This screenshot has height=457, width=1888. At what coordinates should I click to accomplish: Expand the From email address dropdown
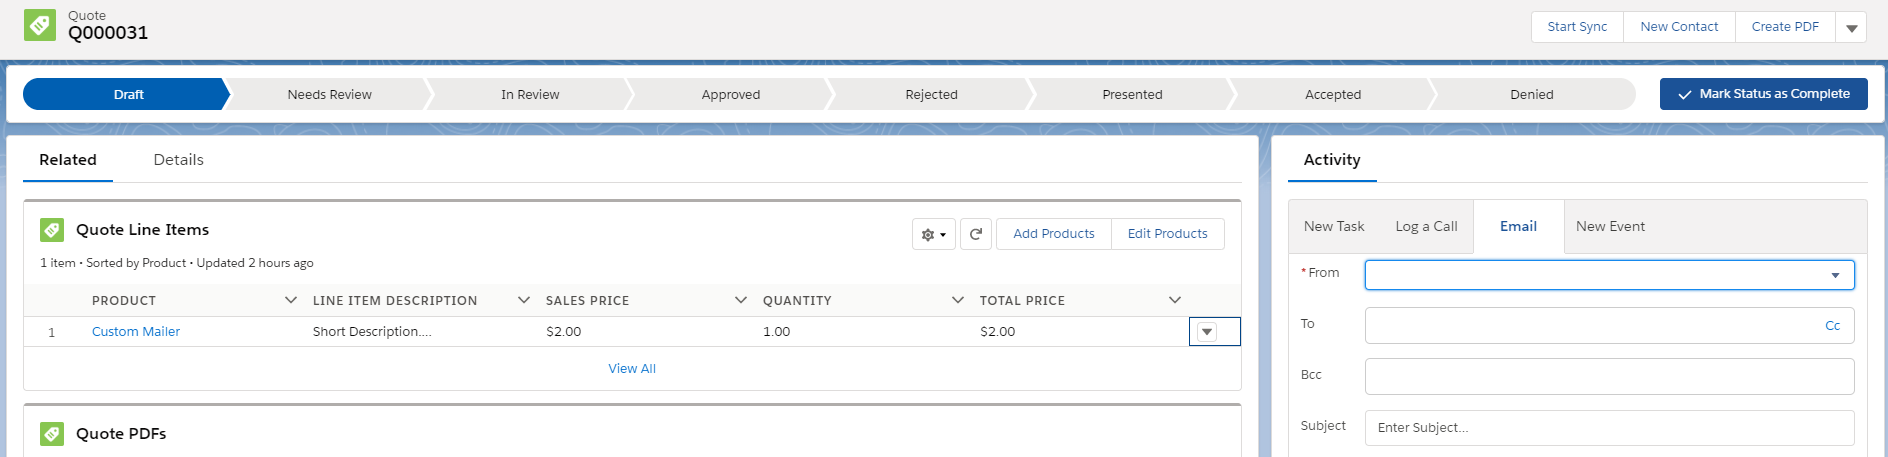click(1835, 275)
